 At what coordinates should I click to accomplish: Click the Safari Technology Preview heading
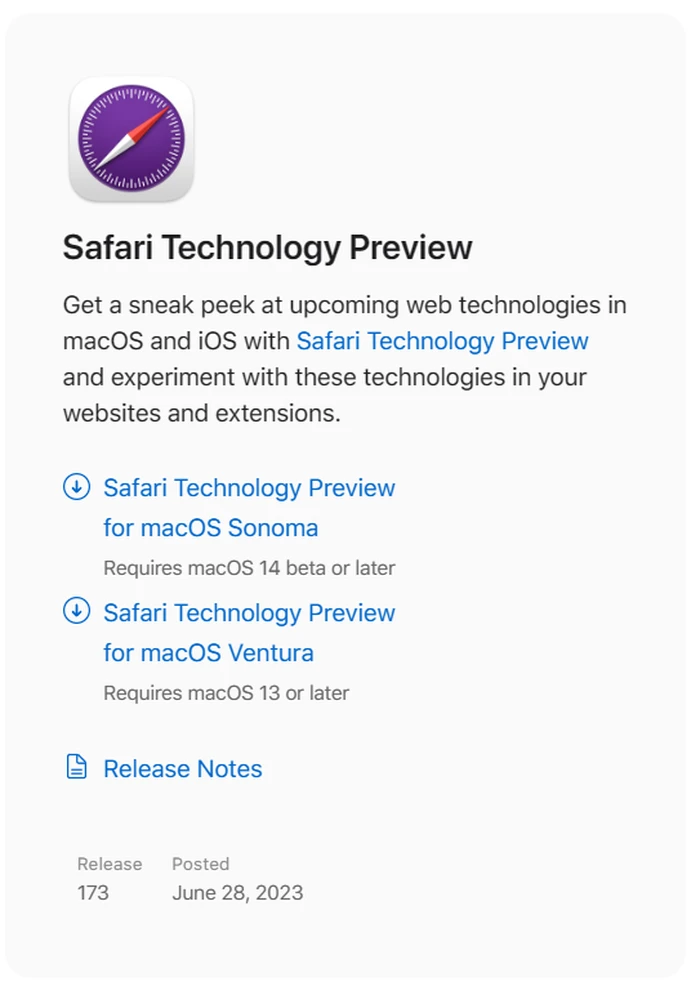[268, 247]
